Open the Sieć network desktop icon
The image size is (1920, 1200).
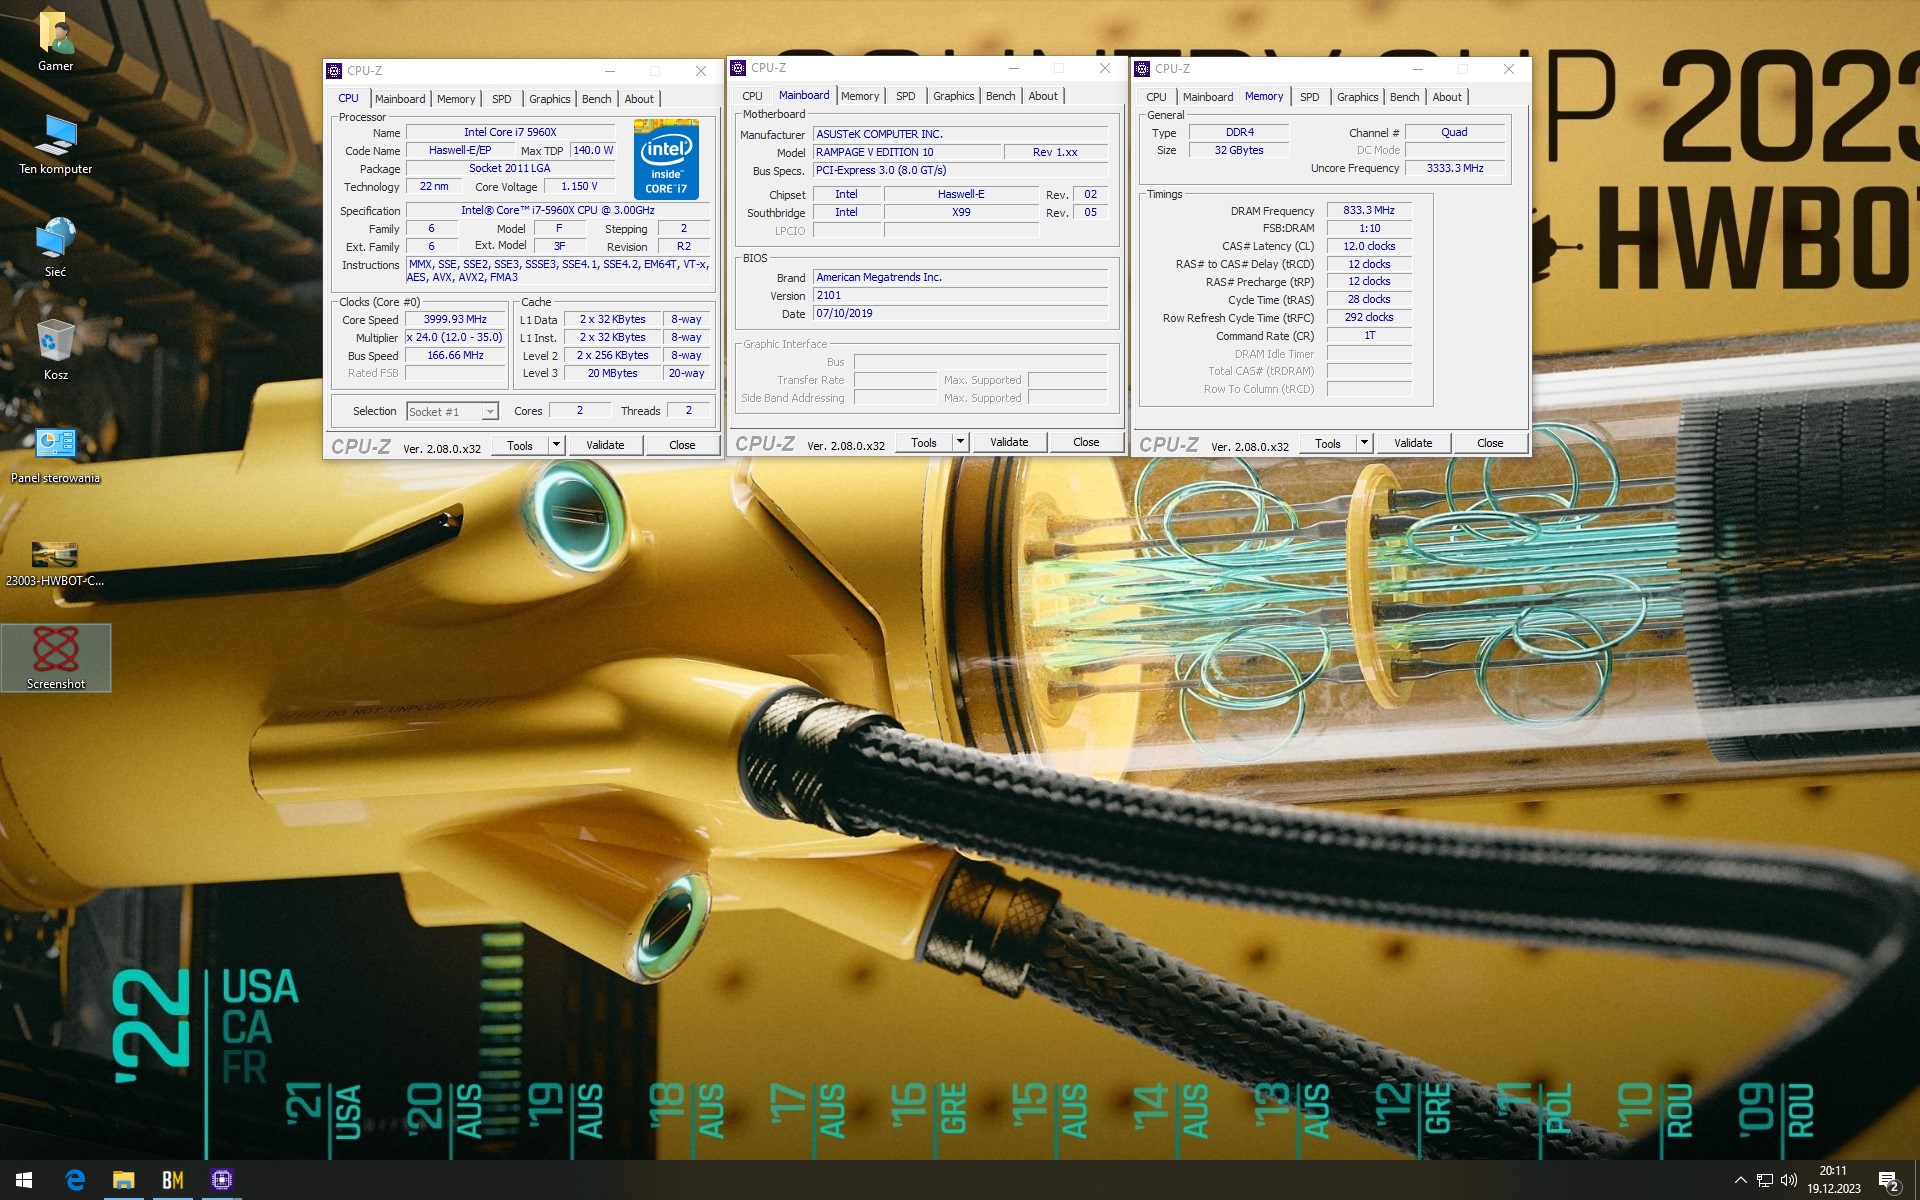[56, 248]
